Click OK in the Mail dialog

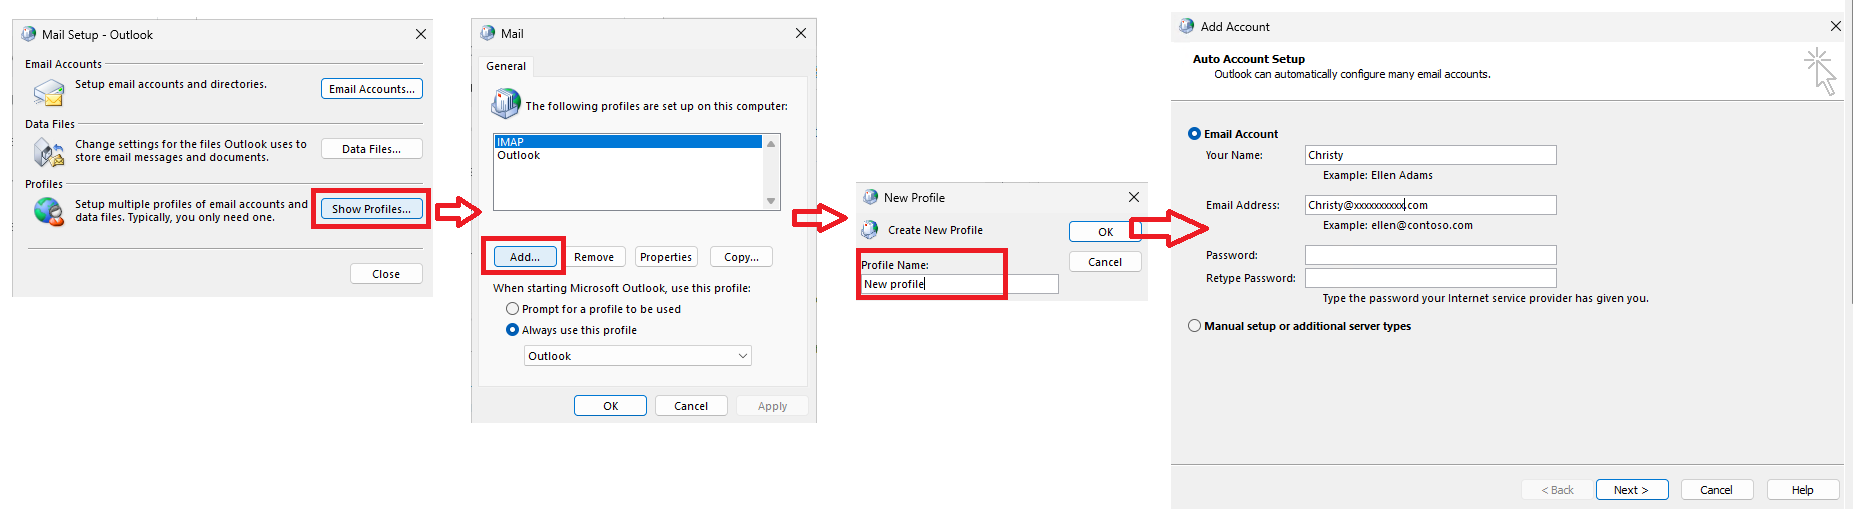[x=610, y=406]
